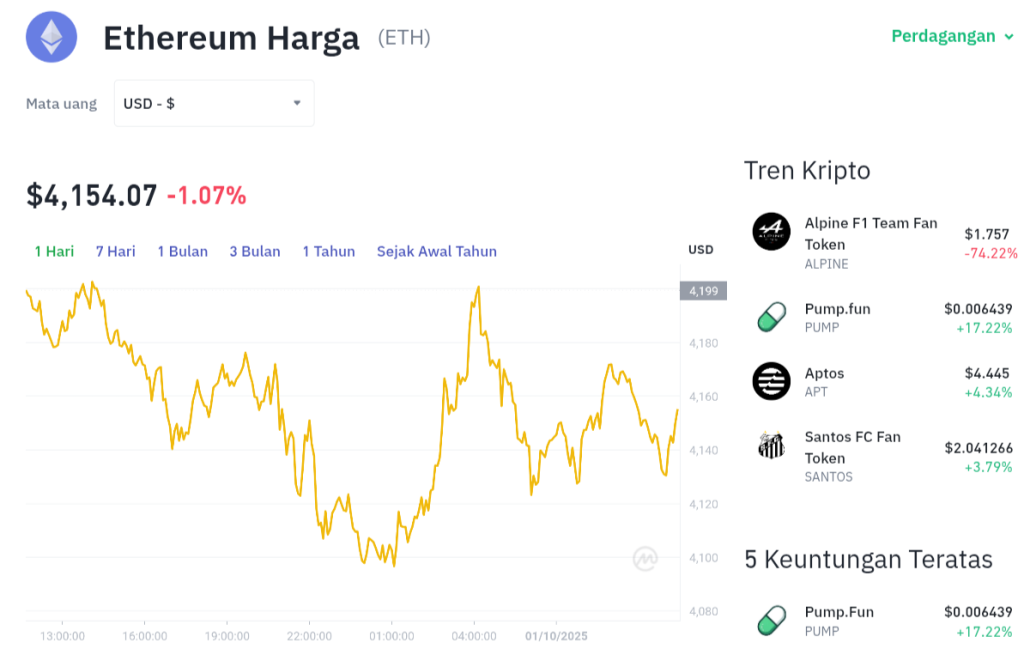Click the 01/10/2025 label on the chart timeline
Screen dimensions: 1024x649
tap(556, 635)
